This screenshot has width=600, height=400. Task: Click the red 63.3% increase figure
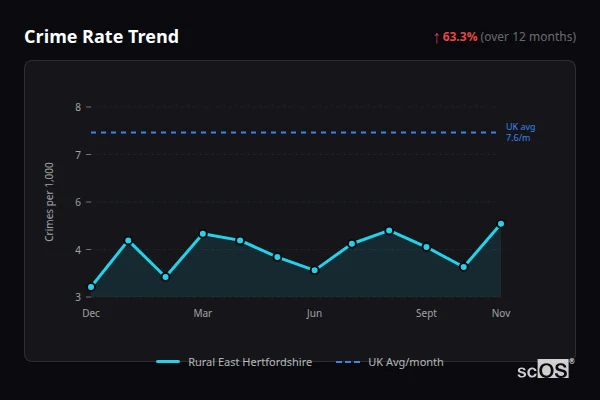(x=460, y=37)
